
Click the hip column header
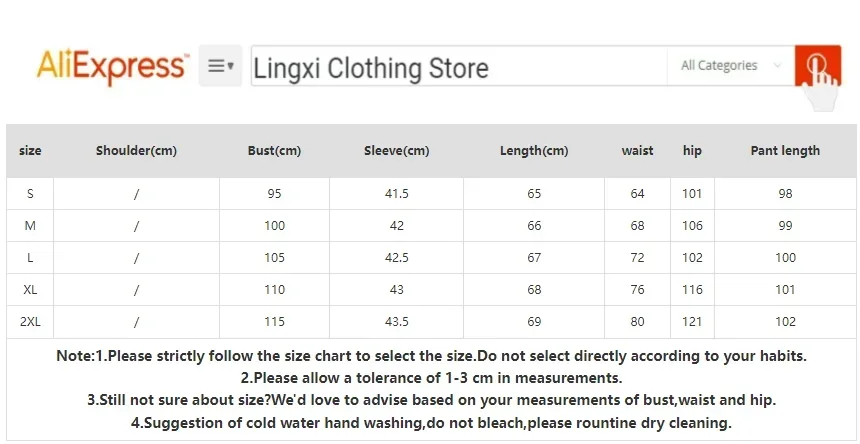tap(692, 151)
